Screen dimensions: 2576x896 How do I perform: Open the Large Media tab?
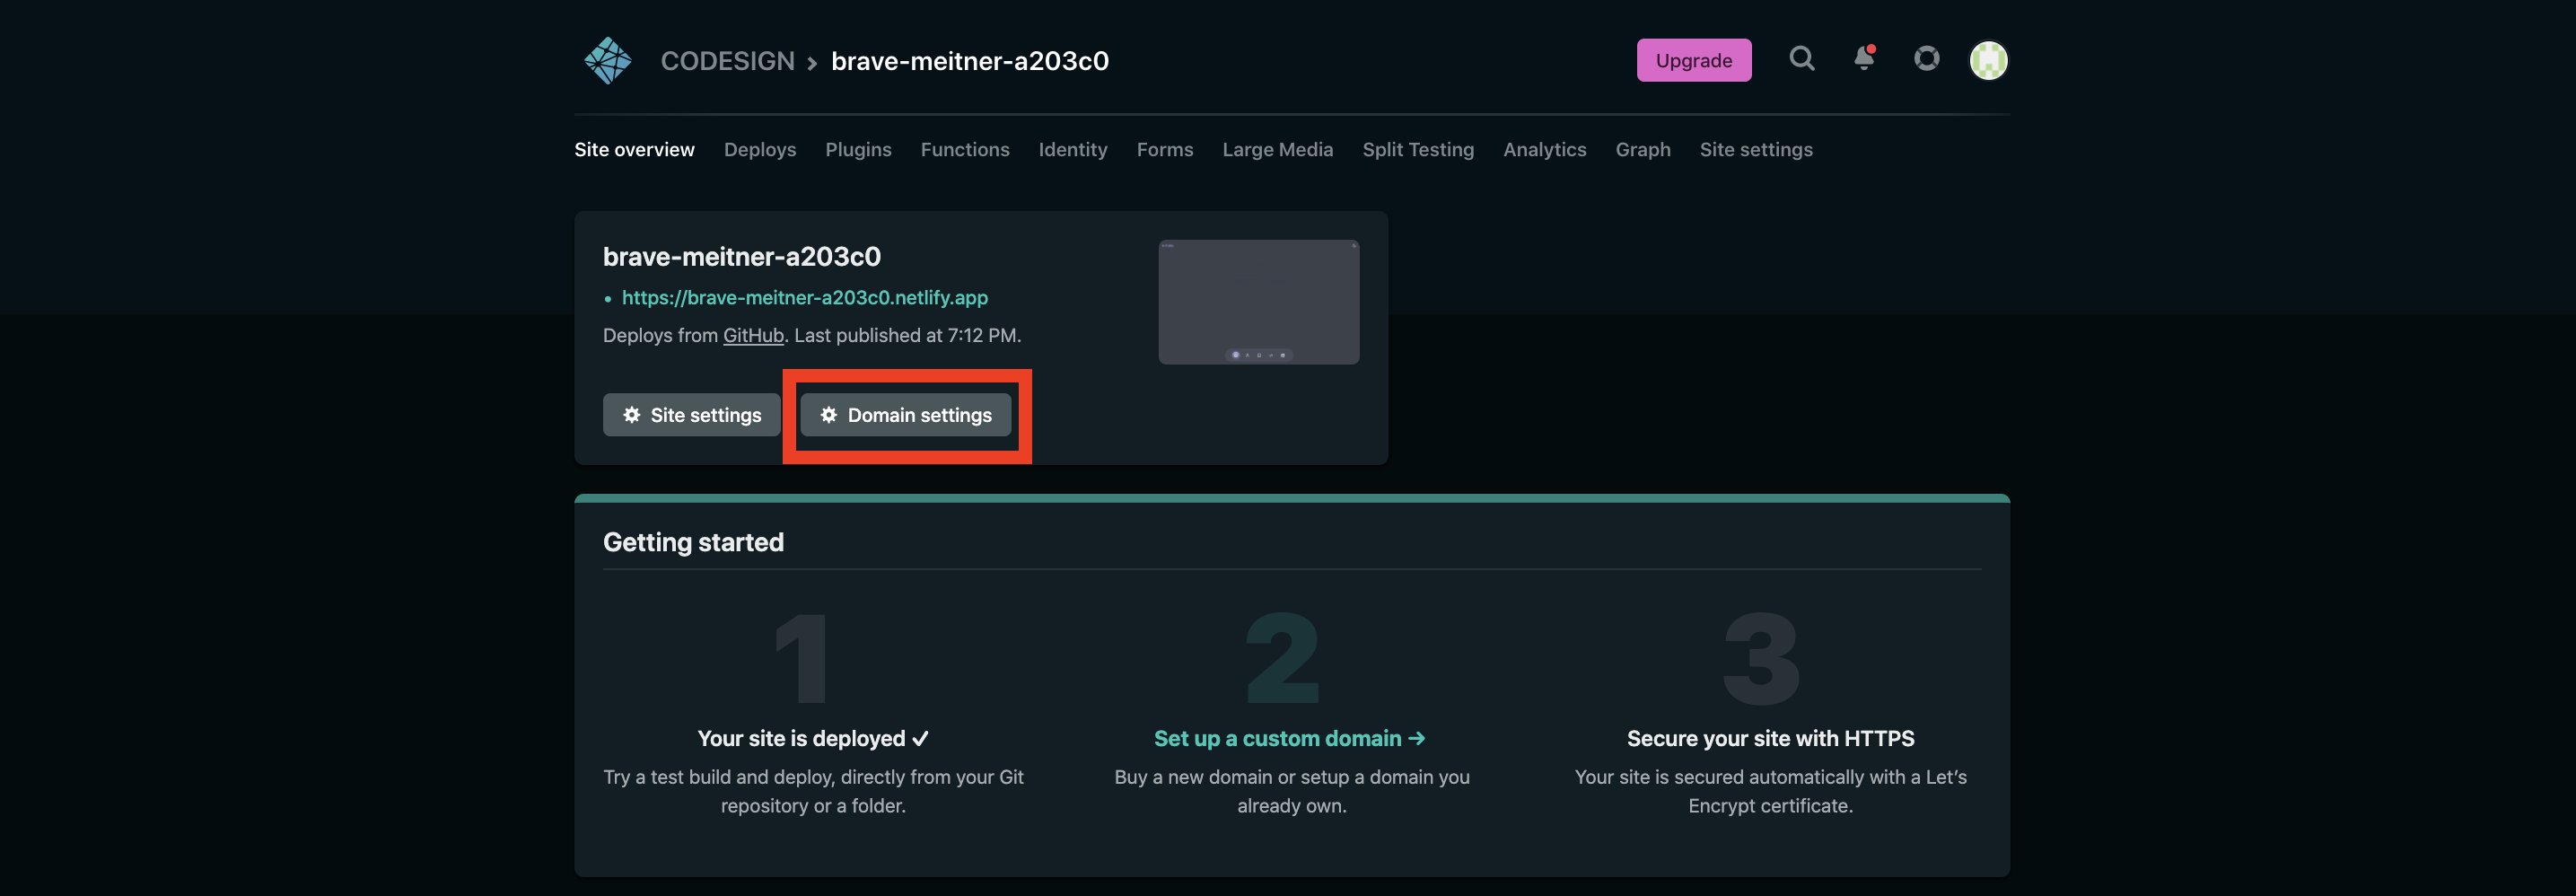point(1277,149)
